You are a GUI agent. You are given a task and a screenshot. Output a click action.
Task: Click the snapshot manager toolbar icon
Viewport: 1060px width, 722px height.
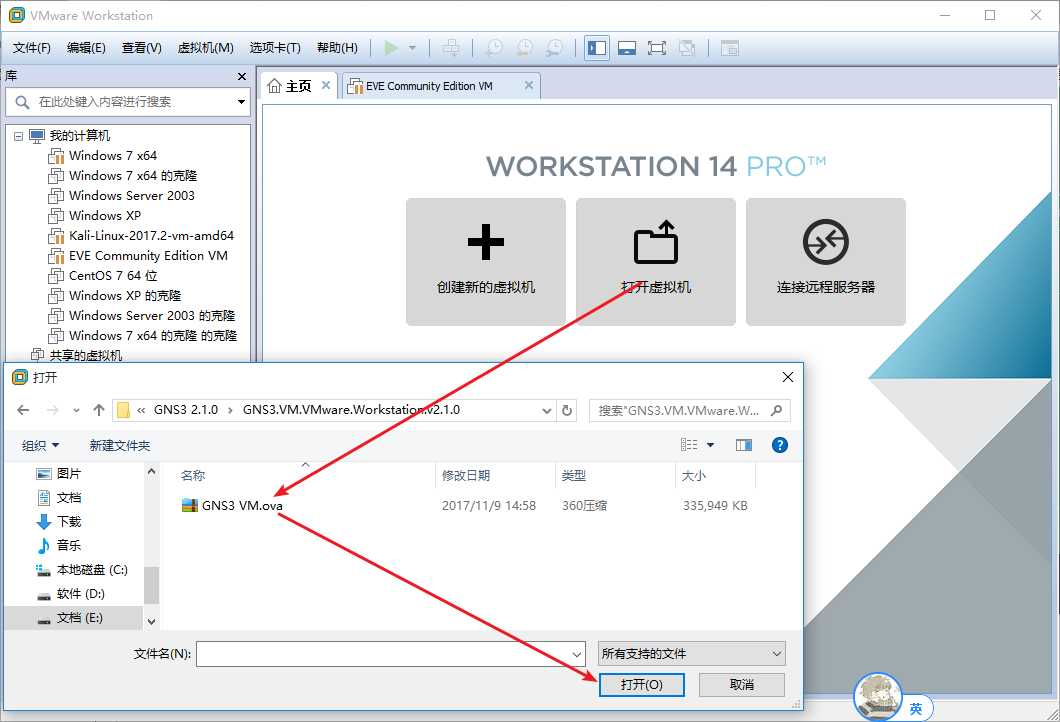[554, 48]
